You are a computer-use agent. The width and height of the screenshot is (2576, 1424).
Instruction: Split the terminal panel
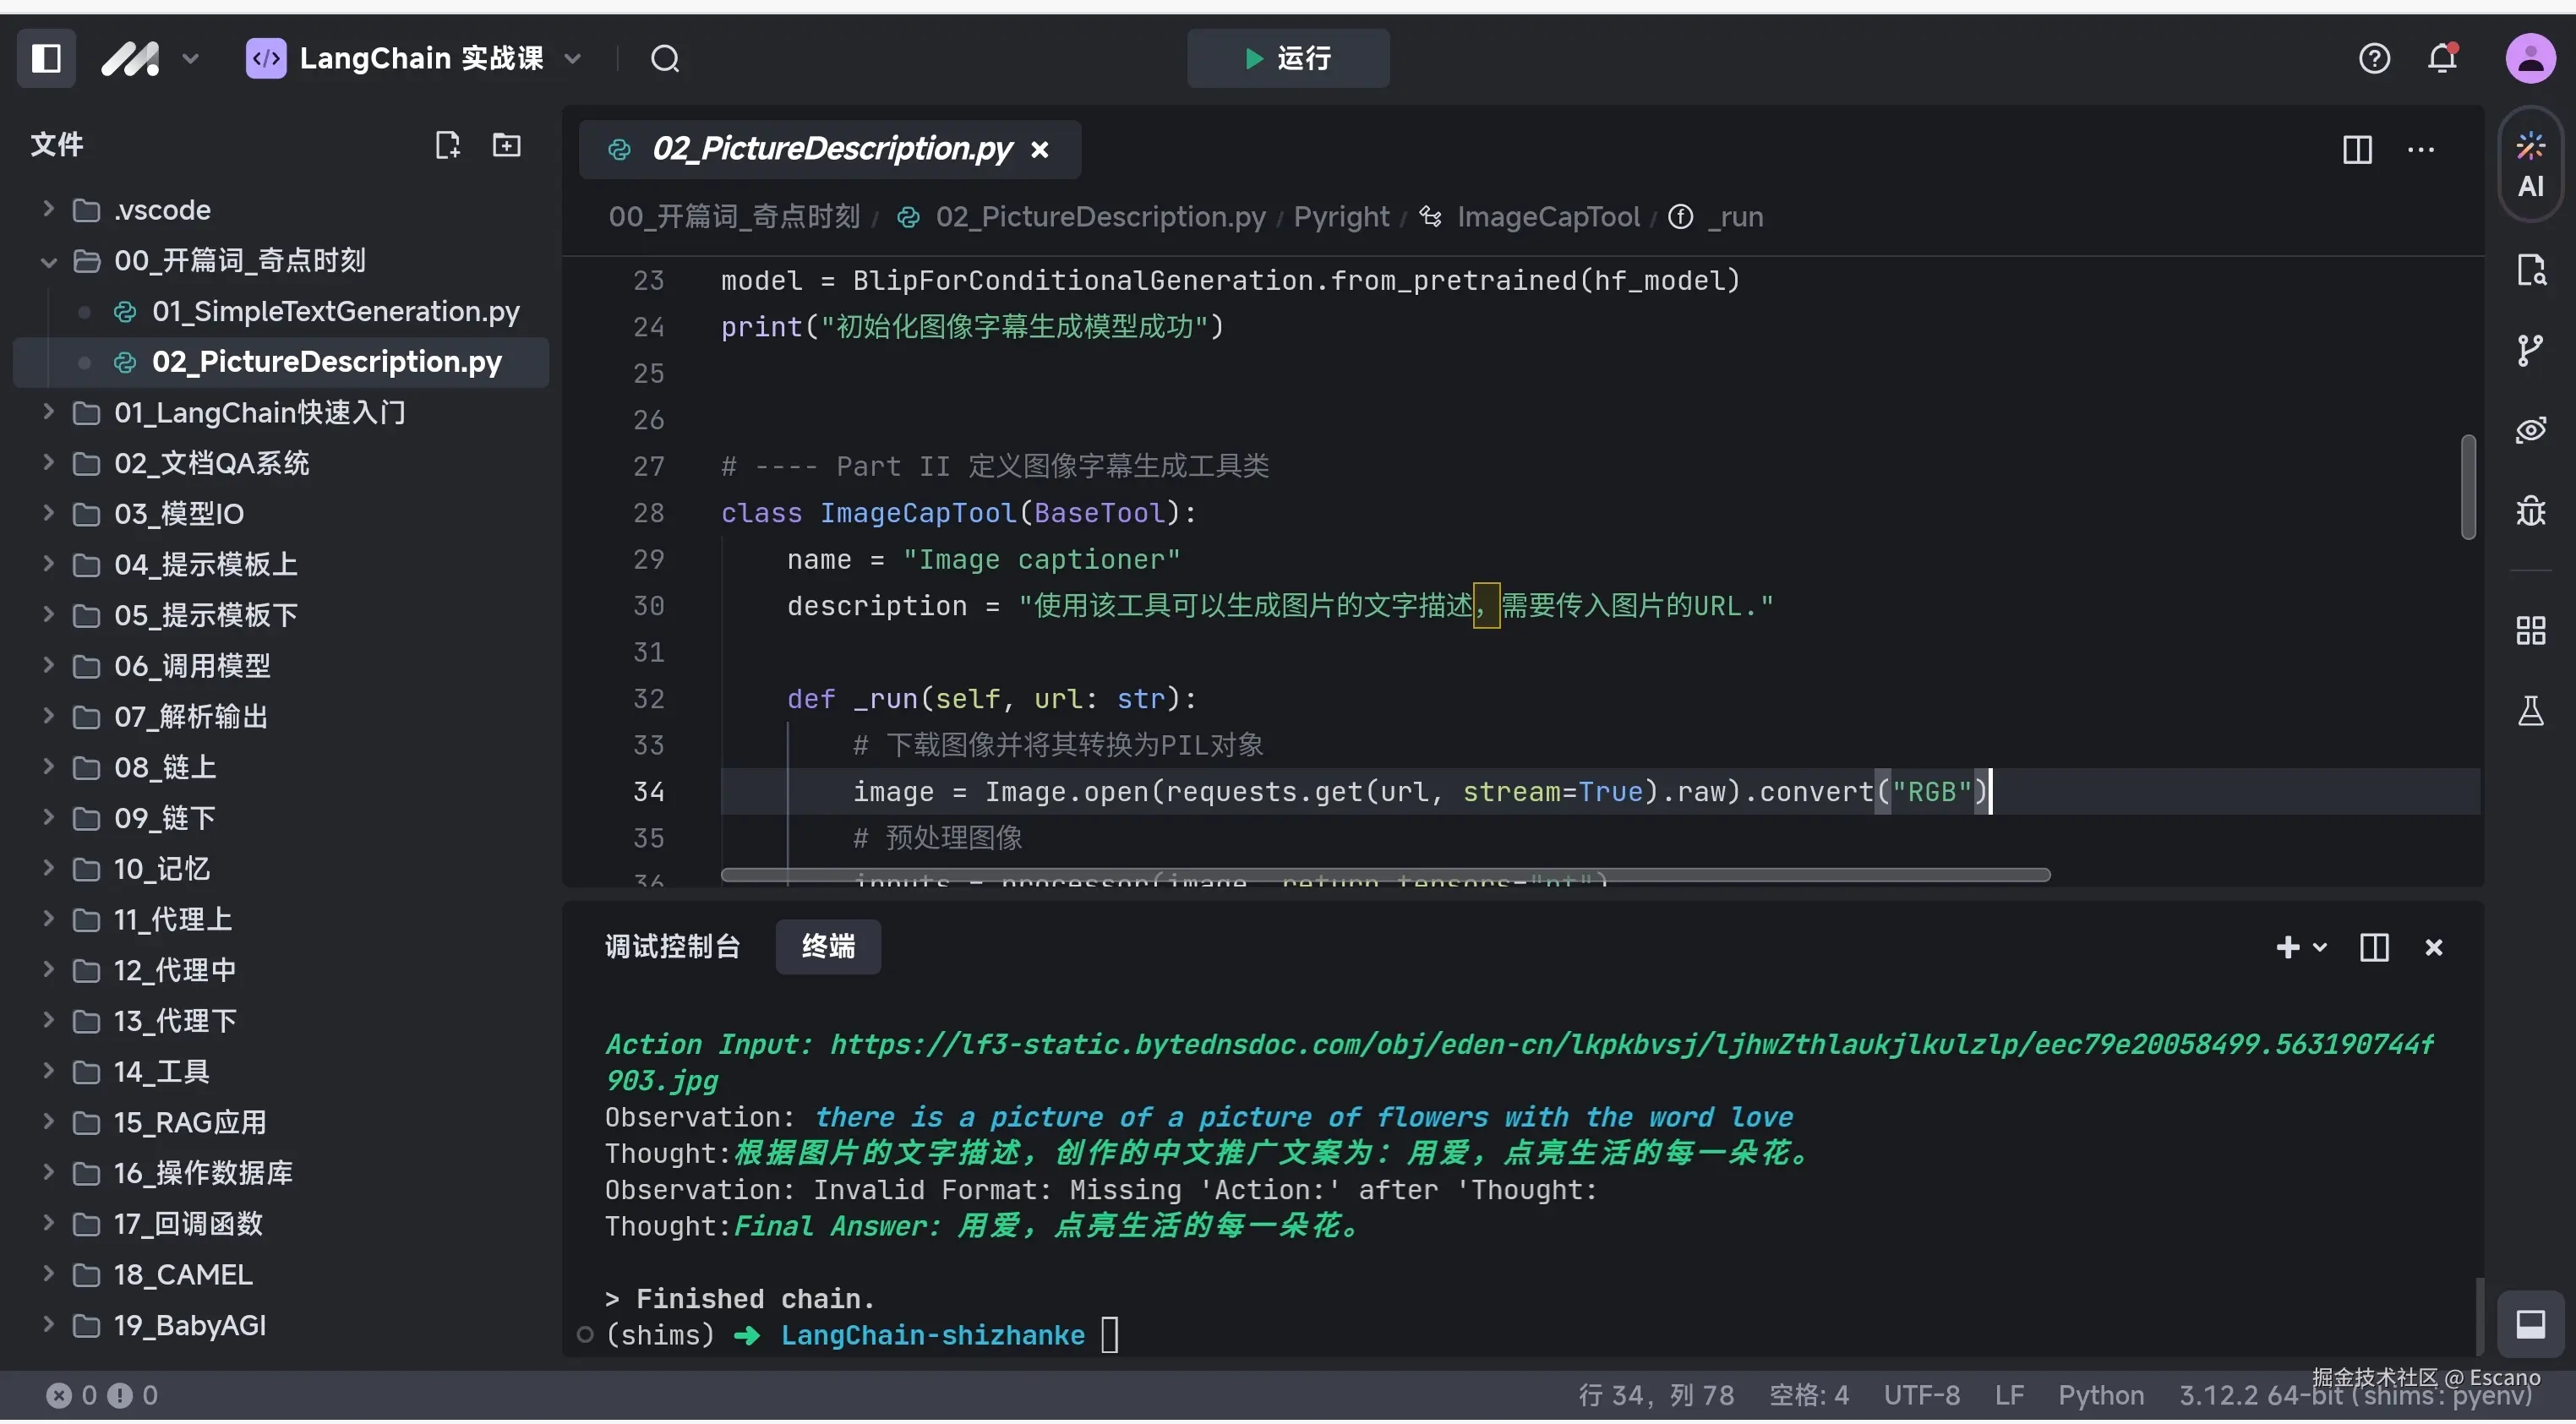pos(2373,948)
